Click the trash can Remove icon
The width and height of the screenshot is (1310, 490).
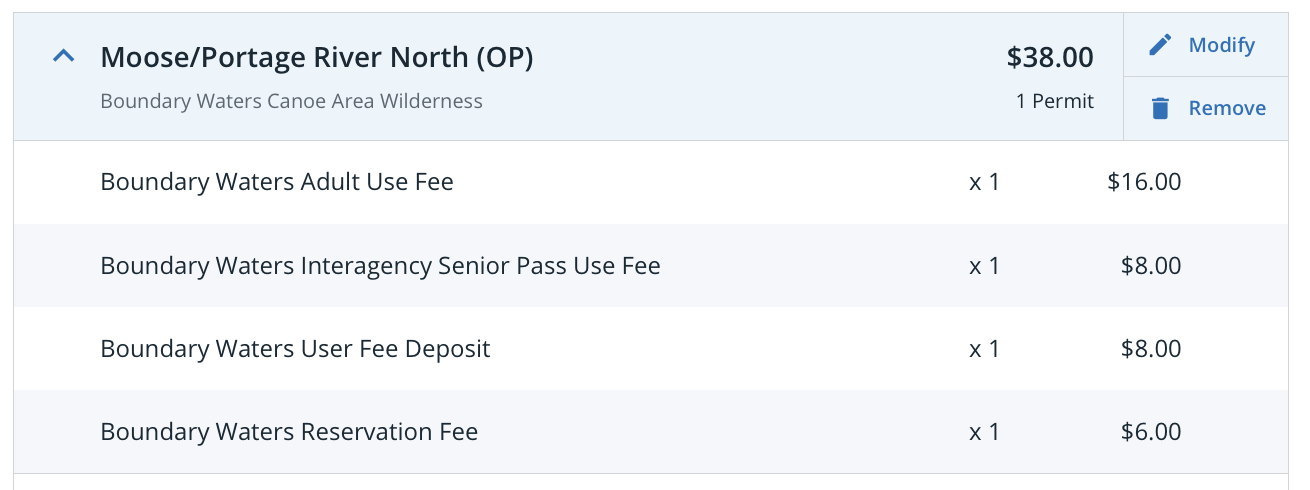(x=1160, y=108)
